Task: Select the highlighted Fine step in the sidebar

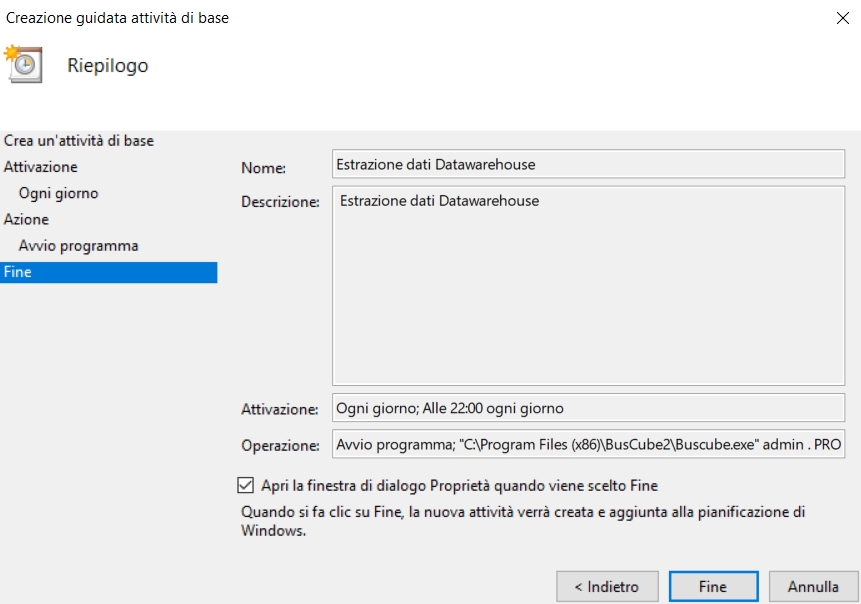Action: tap(108, 272)
